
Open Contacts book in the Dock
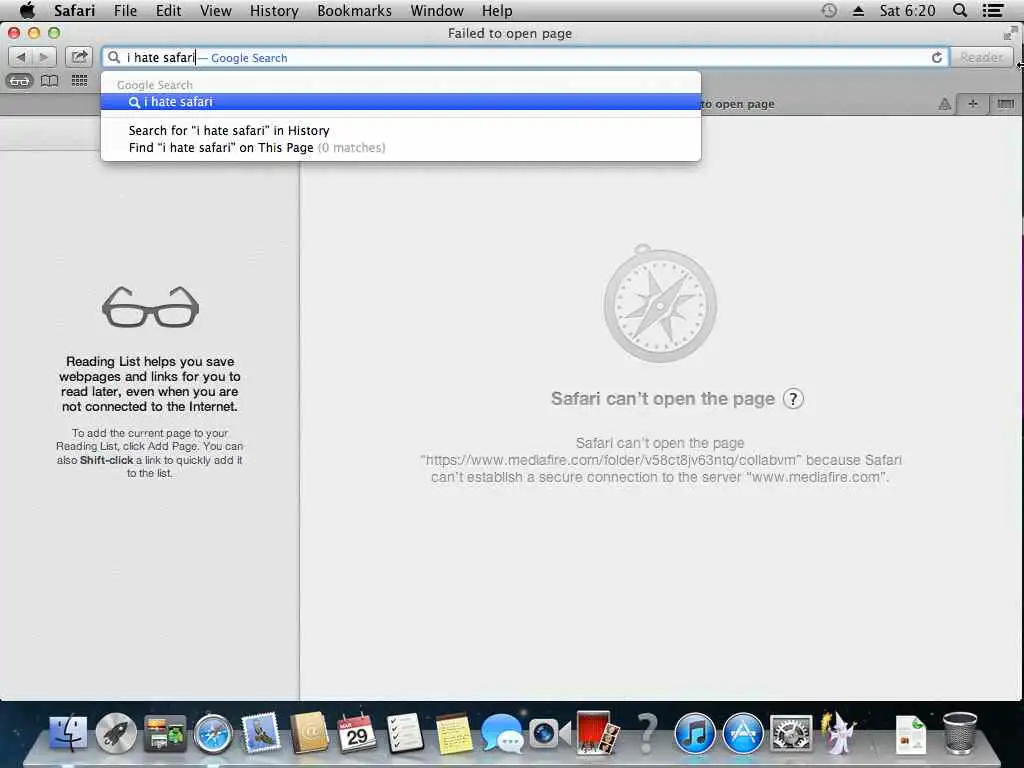click(x=310, y=733)
